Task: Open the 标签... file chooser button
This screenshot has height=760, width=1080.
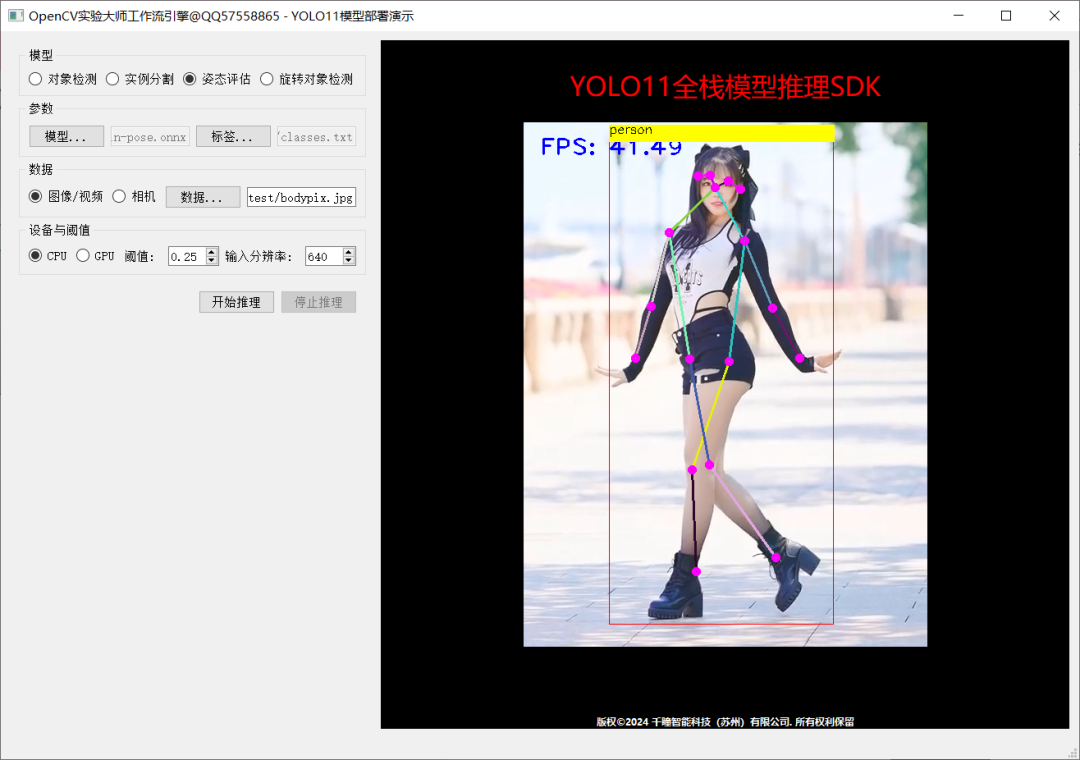Action: point(233,136)
